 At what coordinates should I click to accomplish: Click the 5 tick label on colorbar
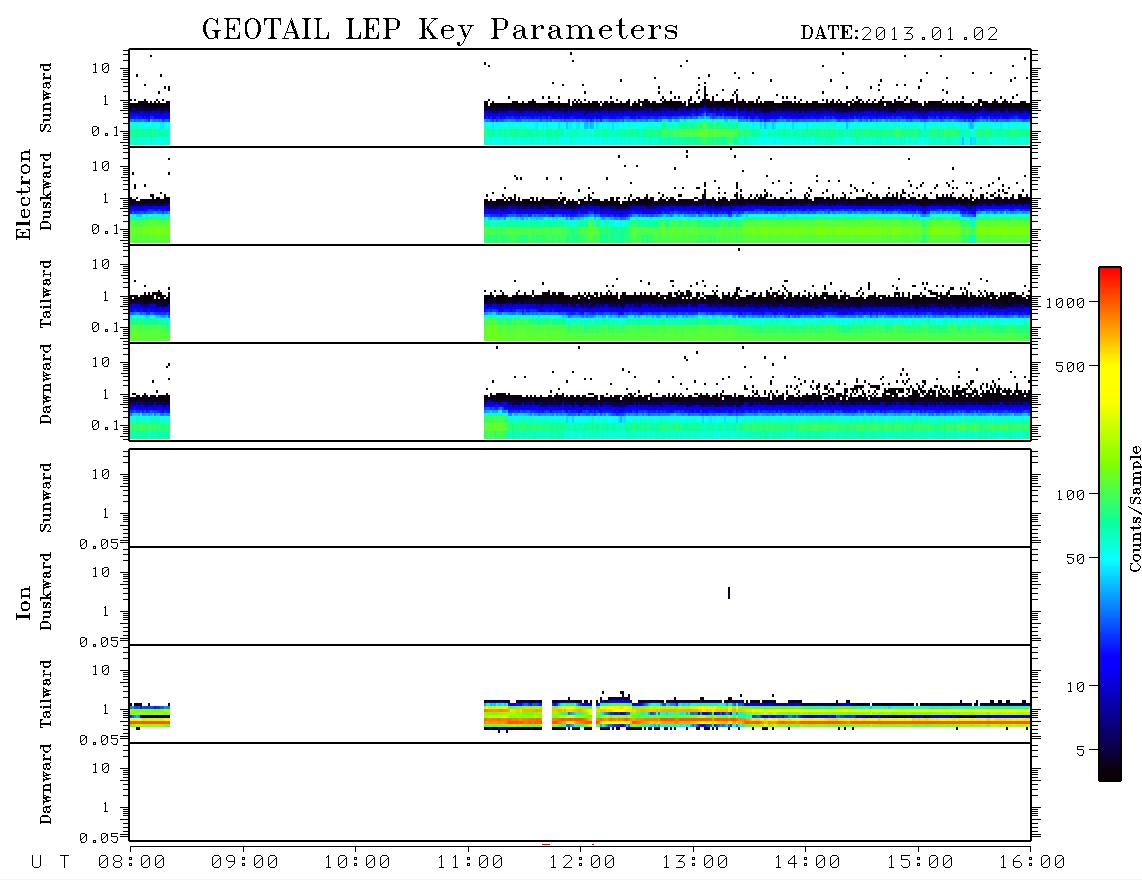[1080, 751]
